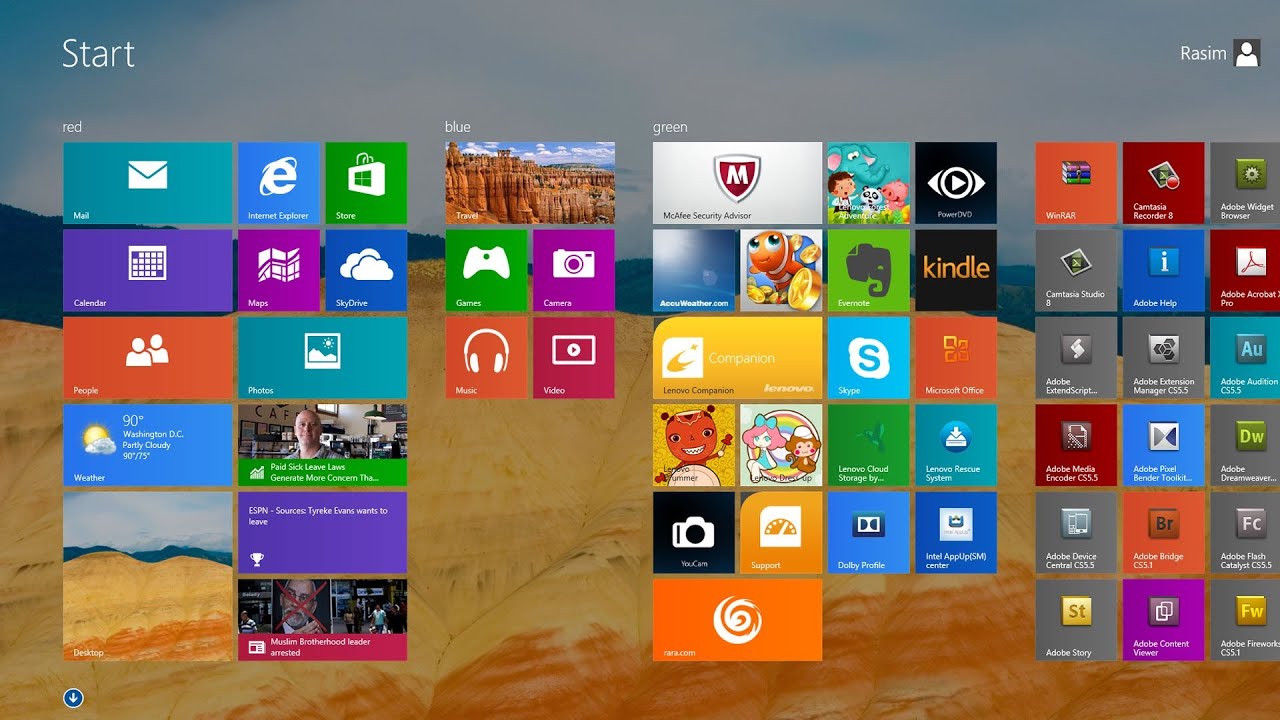Viewport: 1280px width, 720px height.
Task: Open the Paid Sick Leave Laws finance tile
Action: coord(322,445)
